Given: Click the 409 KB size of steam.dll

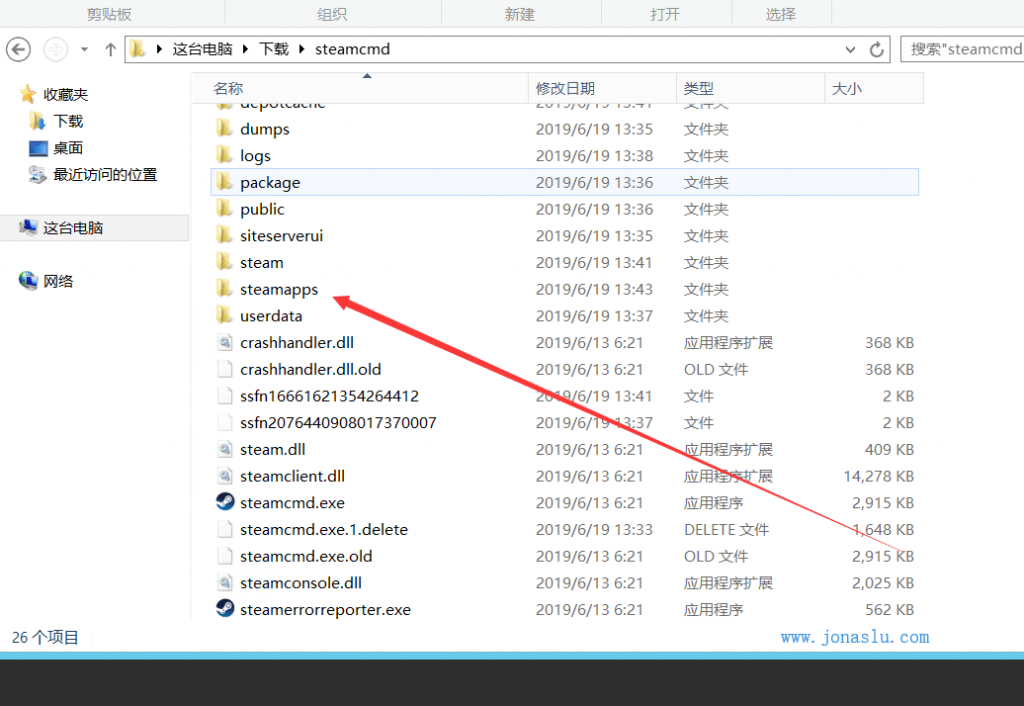Looking at the screenshot, I should coord(889,449).
